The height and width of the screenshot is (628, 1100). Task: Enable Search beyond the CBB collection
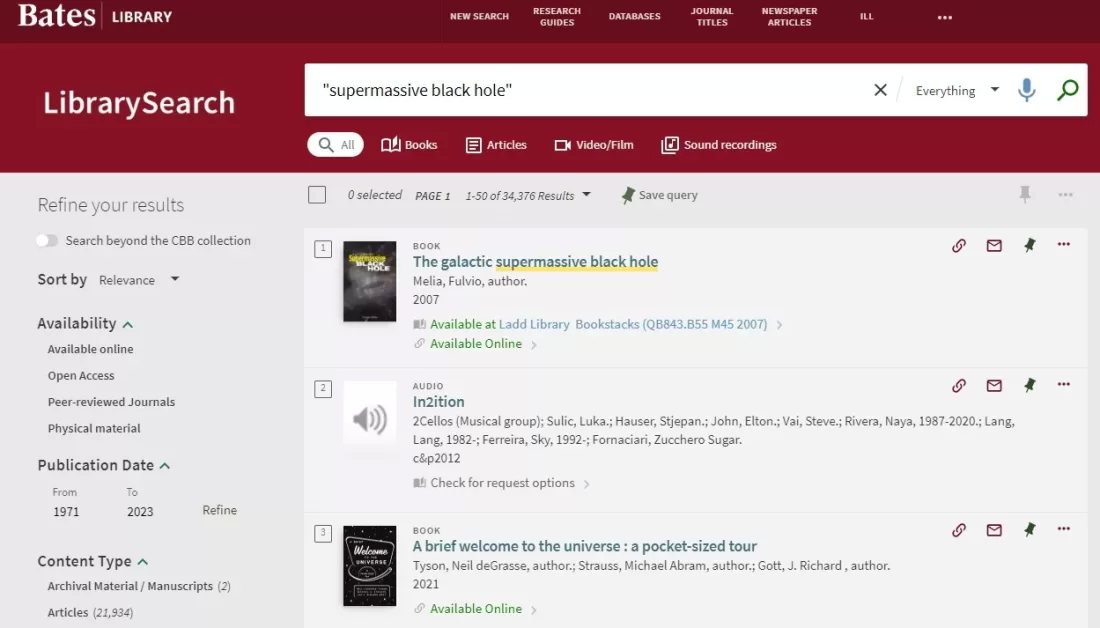47,240
